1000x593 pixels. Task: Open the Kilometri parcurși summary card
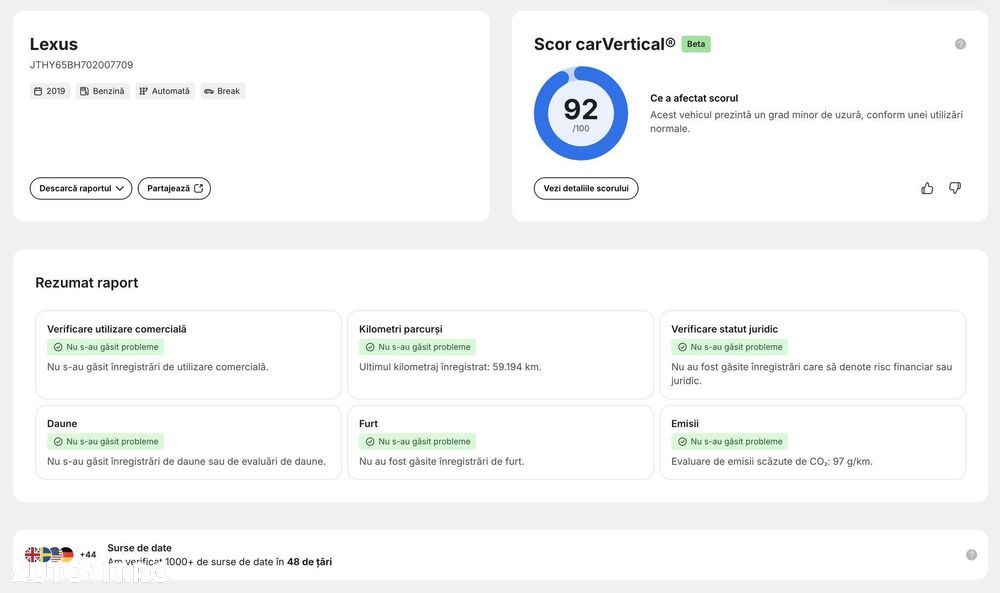(x=501, y=355)
